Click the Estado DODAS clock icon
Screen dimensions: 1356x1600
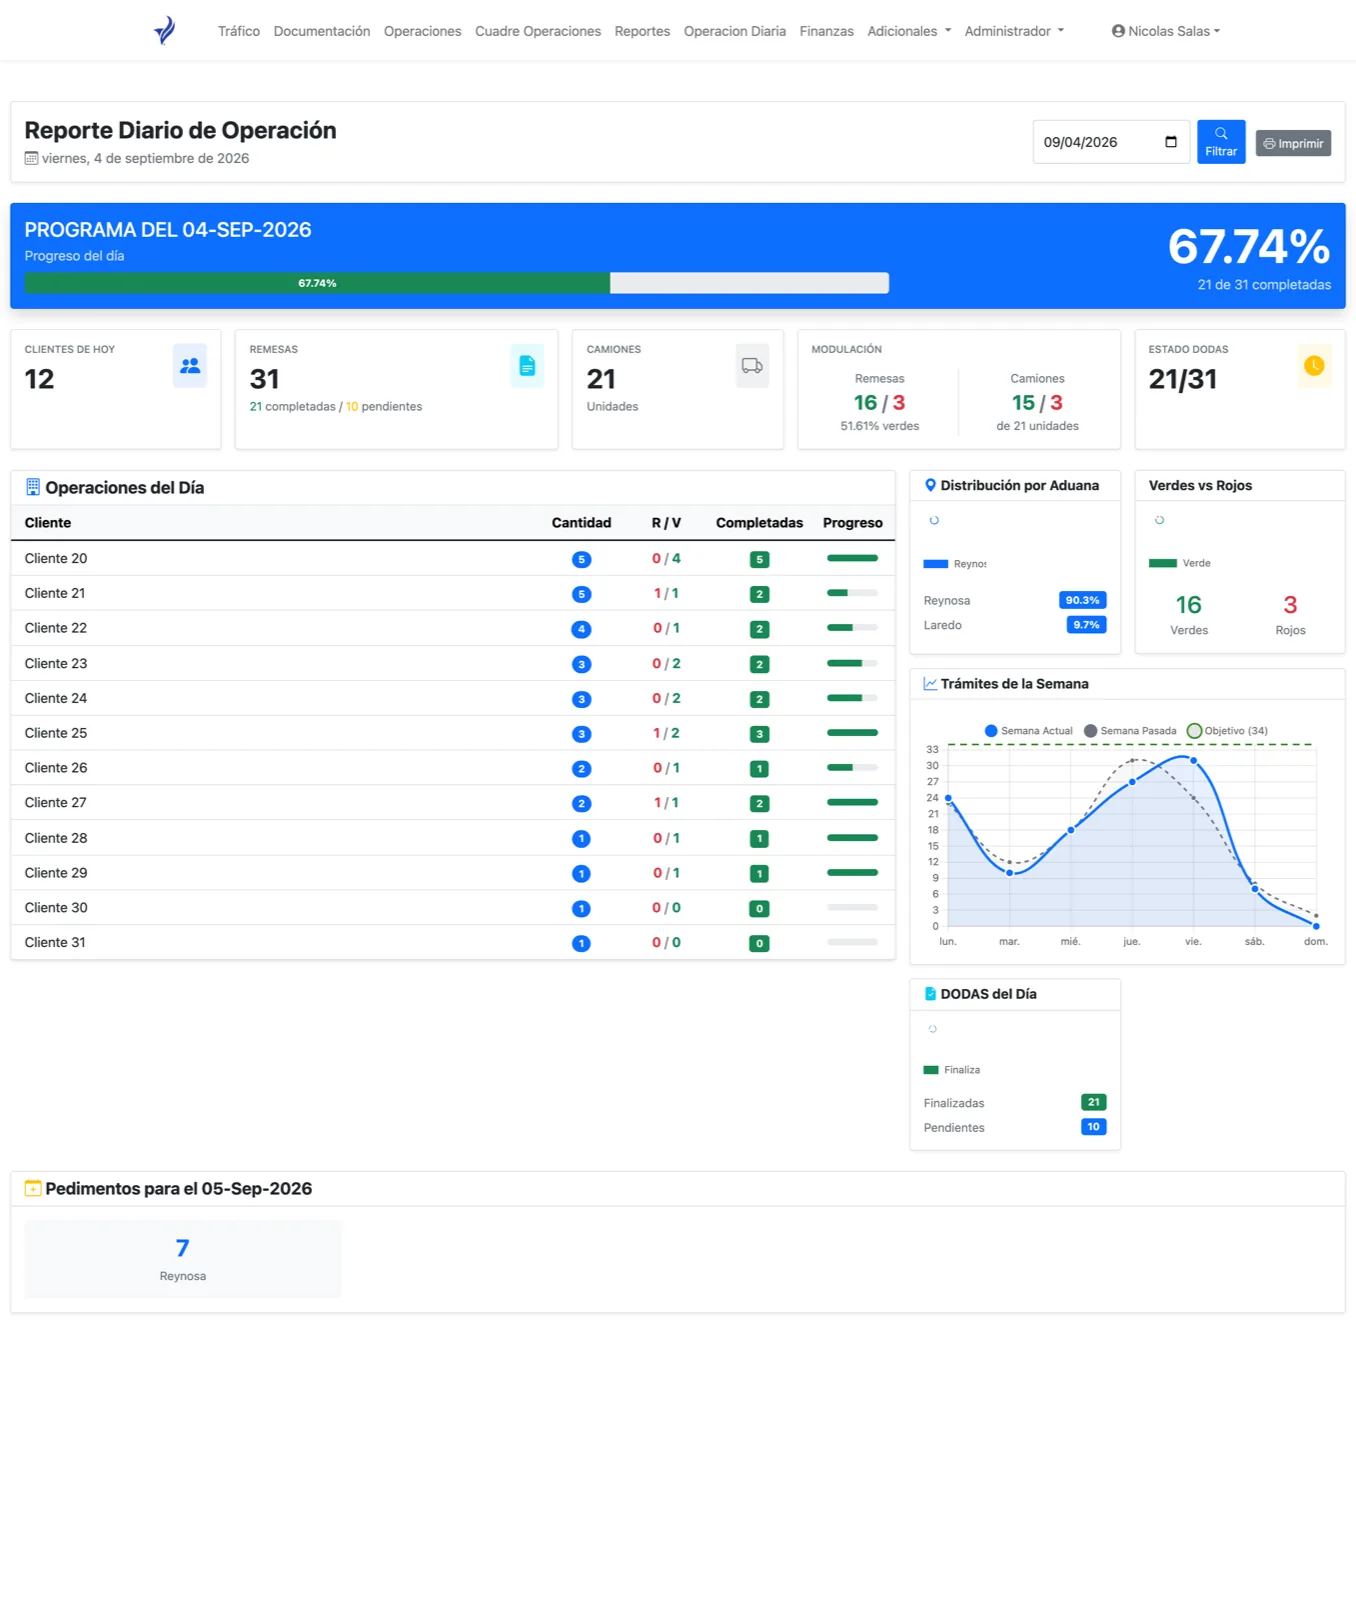click(x=1314, y=366)
